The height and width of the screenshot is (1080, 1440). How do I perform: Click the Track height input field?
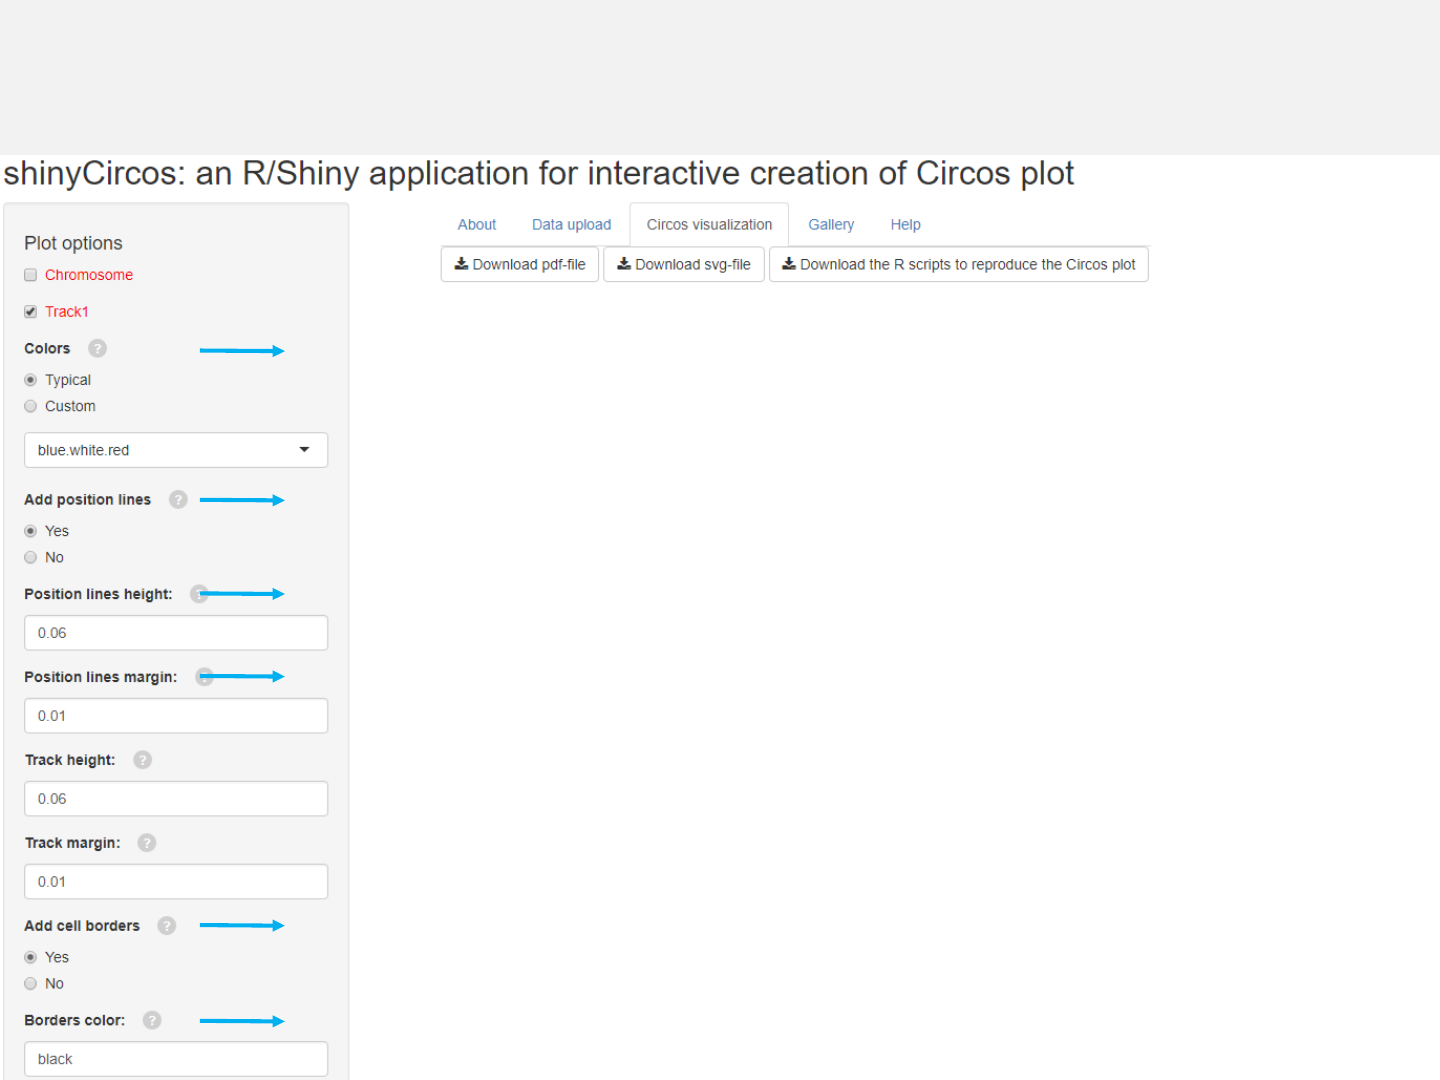tap(176, 799)
